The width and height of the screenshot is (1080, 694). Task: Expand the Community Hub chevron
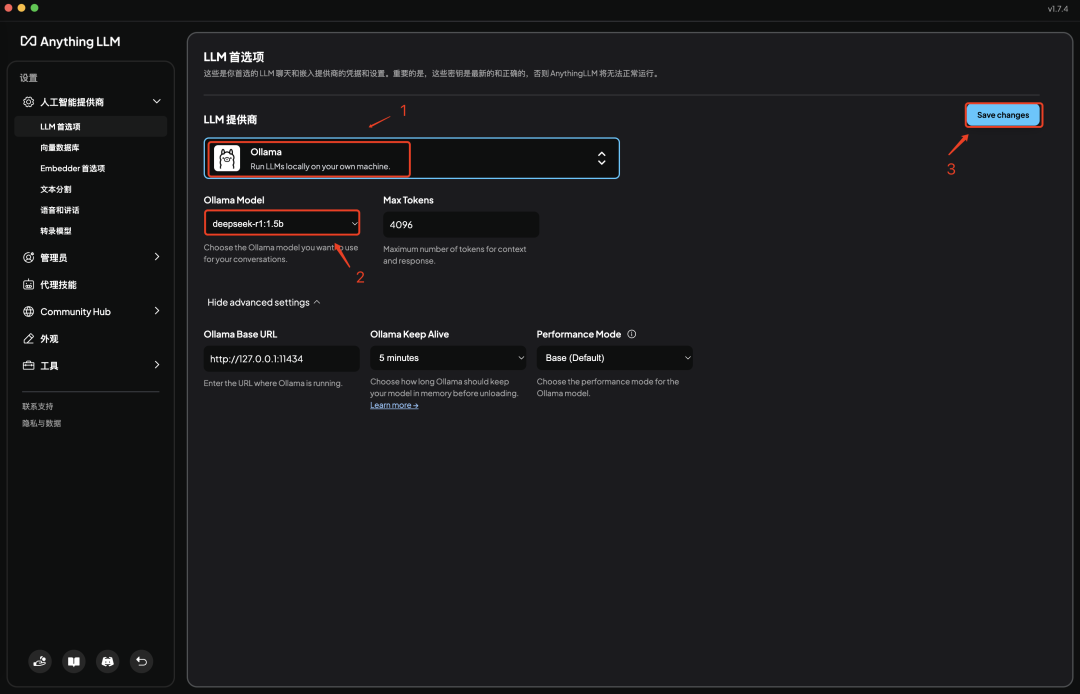pyautogui.click(x=157, y=311)
